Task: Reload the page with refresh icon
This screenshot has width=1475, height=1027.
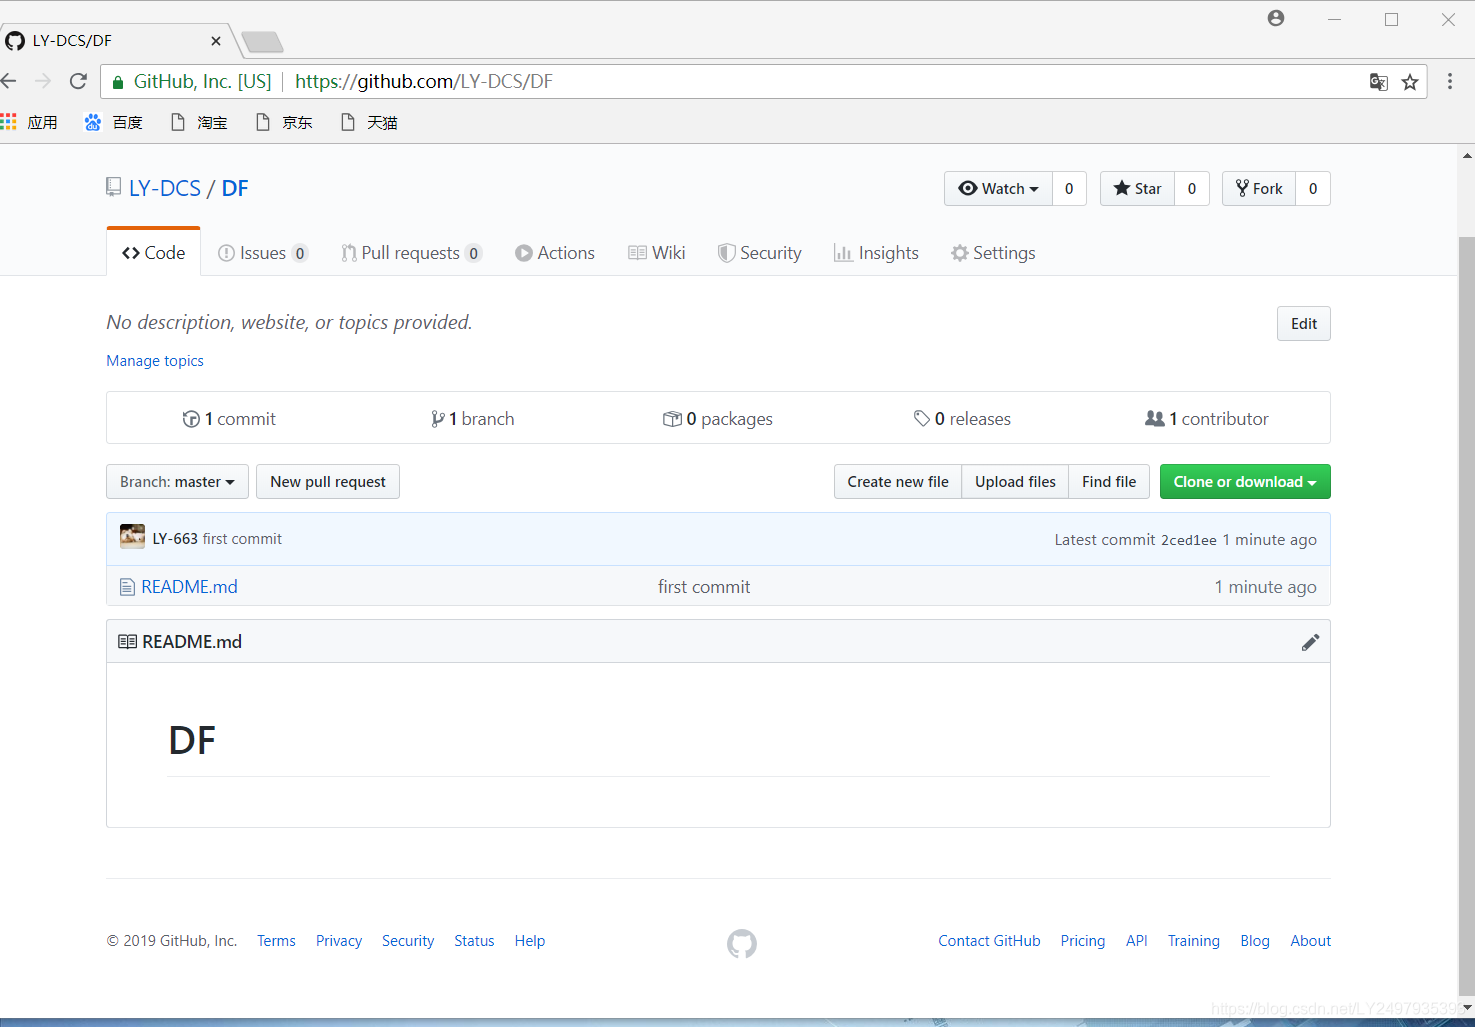Action: [78, 81]
